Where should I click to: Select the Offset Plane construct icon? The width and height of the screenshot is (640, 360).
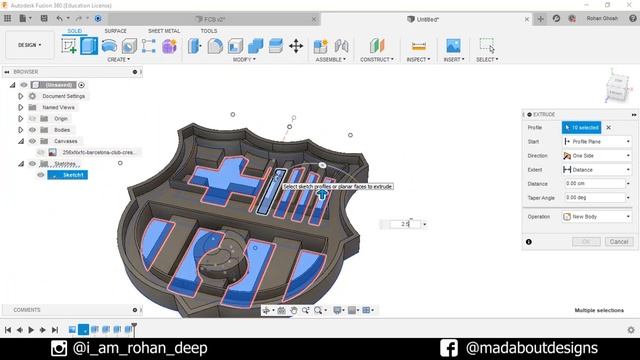point(377,46)
